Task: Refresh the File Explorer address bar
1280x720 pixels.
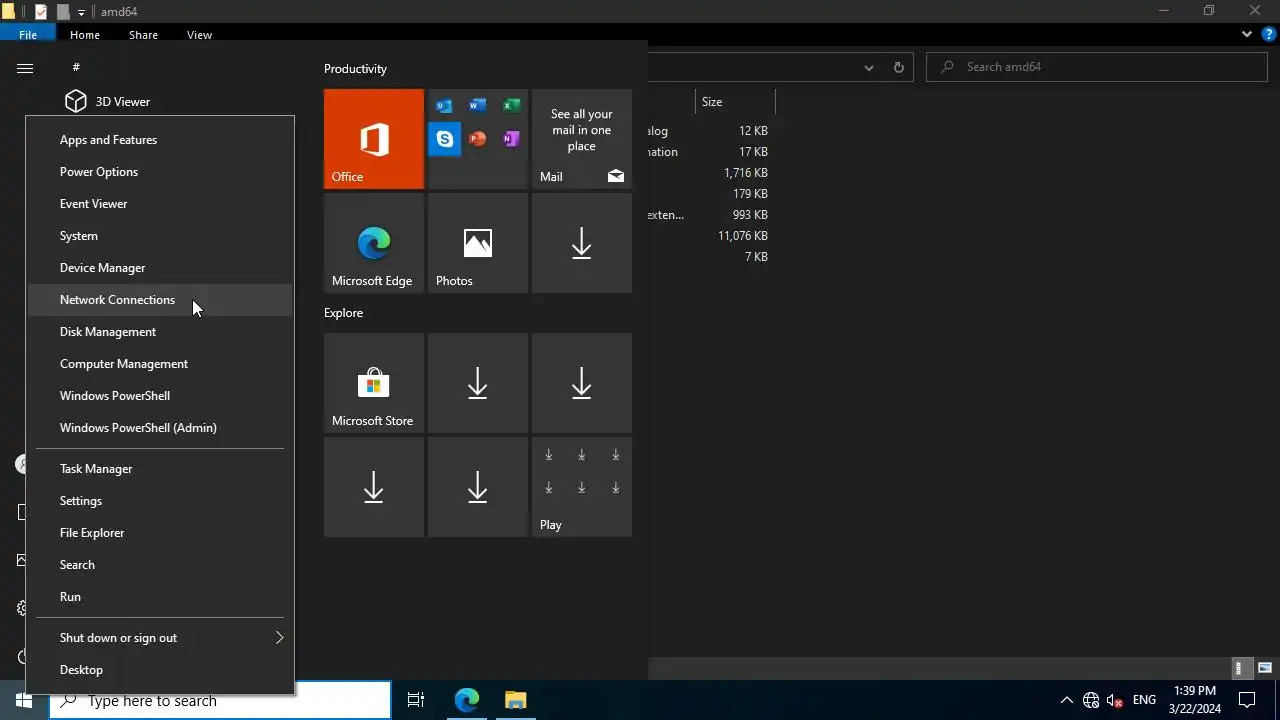Action: click(x=898, y=67)
